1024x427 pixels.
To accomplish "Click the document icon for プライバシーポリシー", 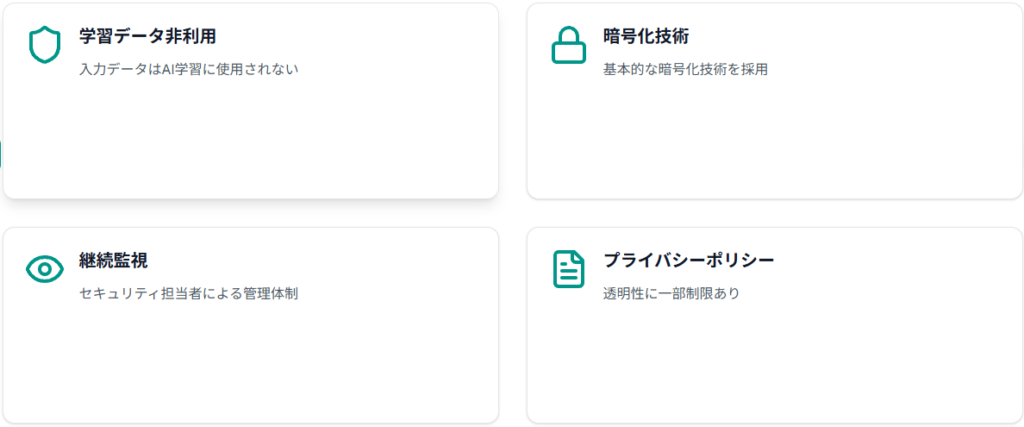I will (568, 269).
